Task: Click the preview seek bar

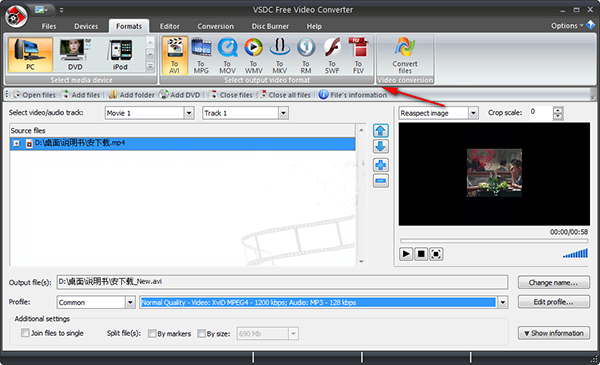Action: [494, 241]
